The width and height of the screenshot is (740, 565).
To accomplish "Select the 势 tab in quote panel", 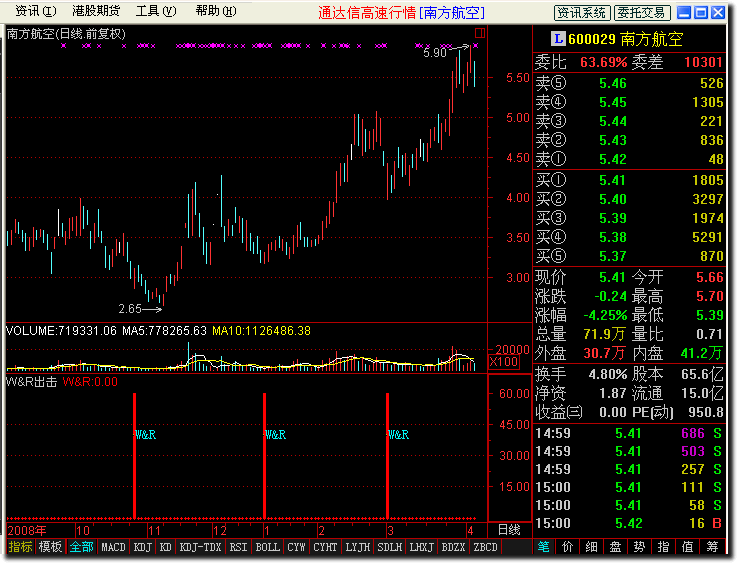I will pyautogui.click(x=639, y=547).
